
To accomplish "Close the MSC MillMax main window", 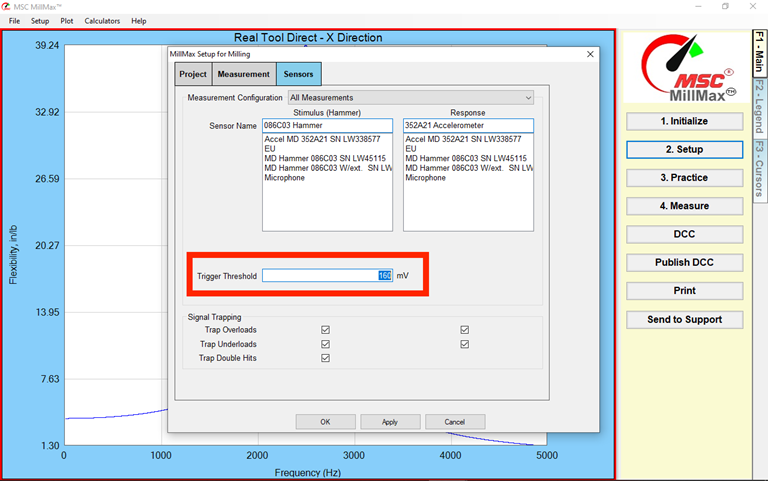I will coord(753,6).
